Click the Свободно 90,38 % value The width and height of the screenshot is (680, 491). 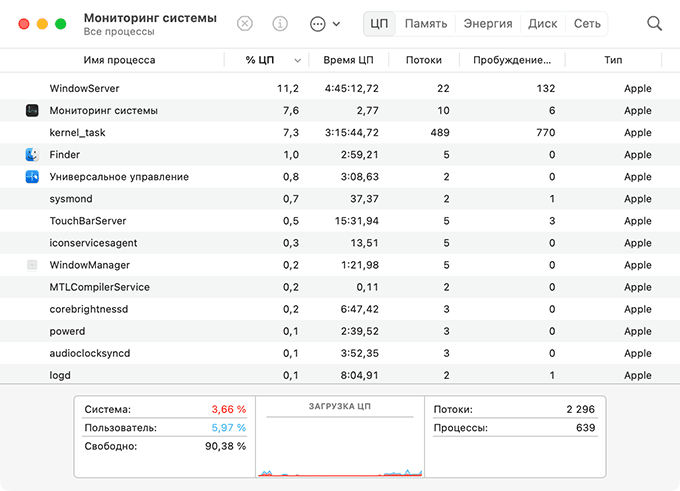[x=226, y=446]
